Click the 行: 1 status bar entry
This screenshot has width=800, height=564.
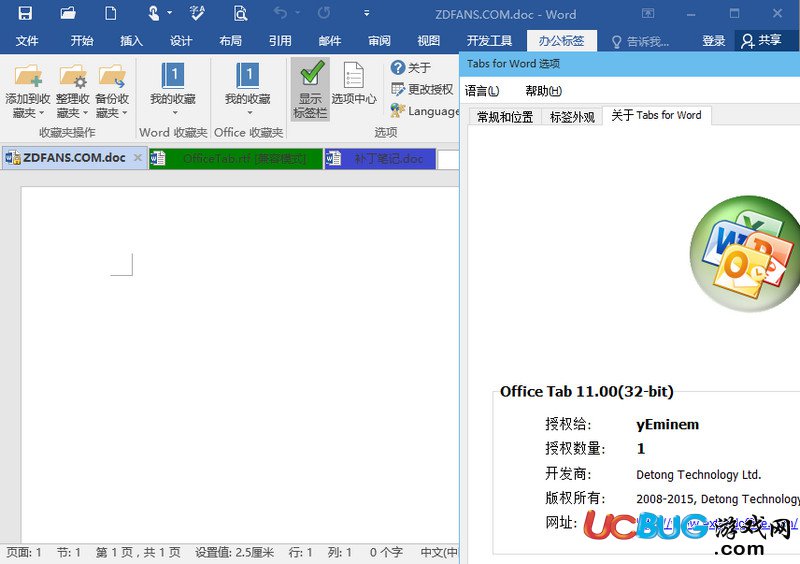pyautogui.click(x=301, y=552)
